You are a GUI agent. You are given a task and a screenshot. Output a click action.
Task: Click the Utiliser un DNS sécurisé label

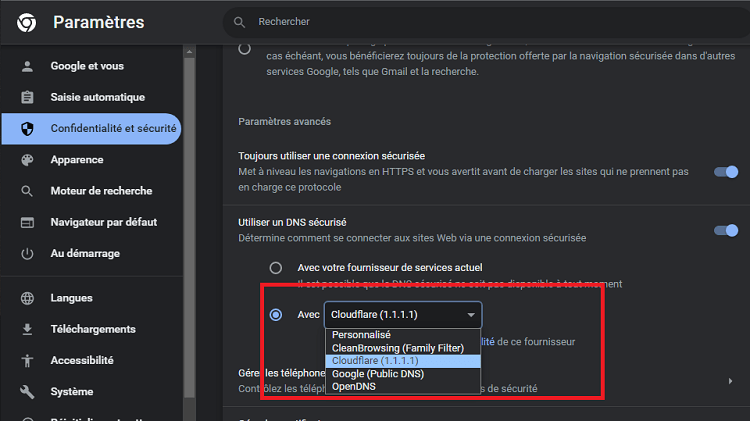click(x=292, y=222)
